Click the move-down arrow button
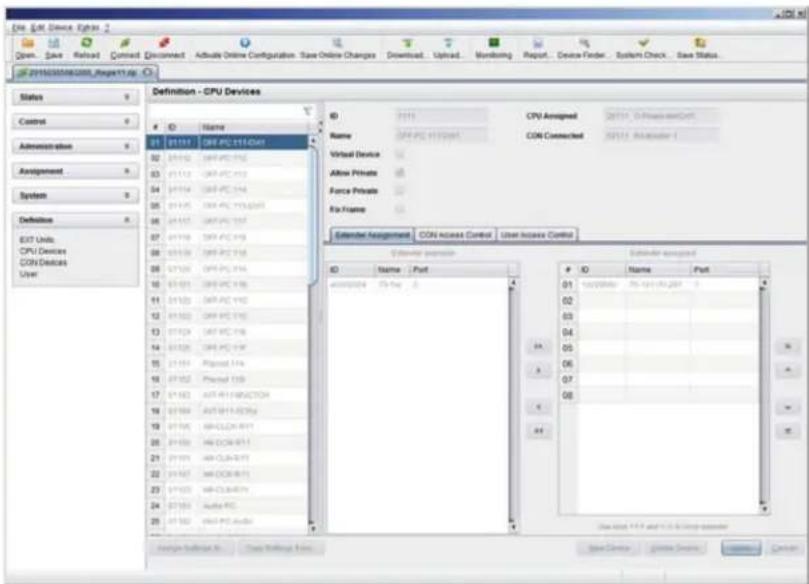Screen dimensions: 809x584 (788, 407)
